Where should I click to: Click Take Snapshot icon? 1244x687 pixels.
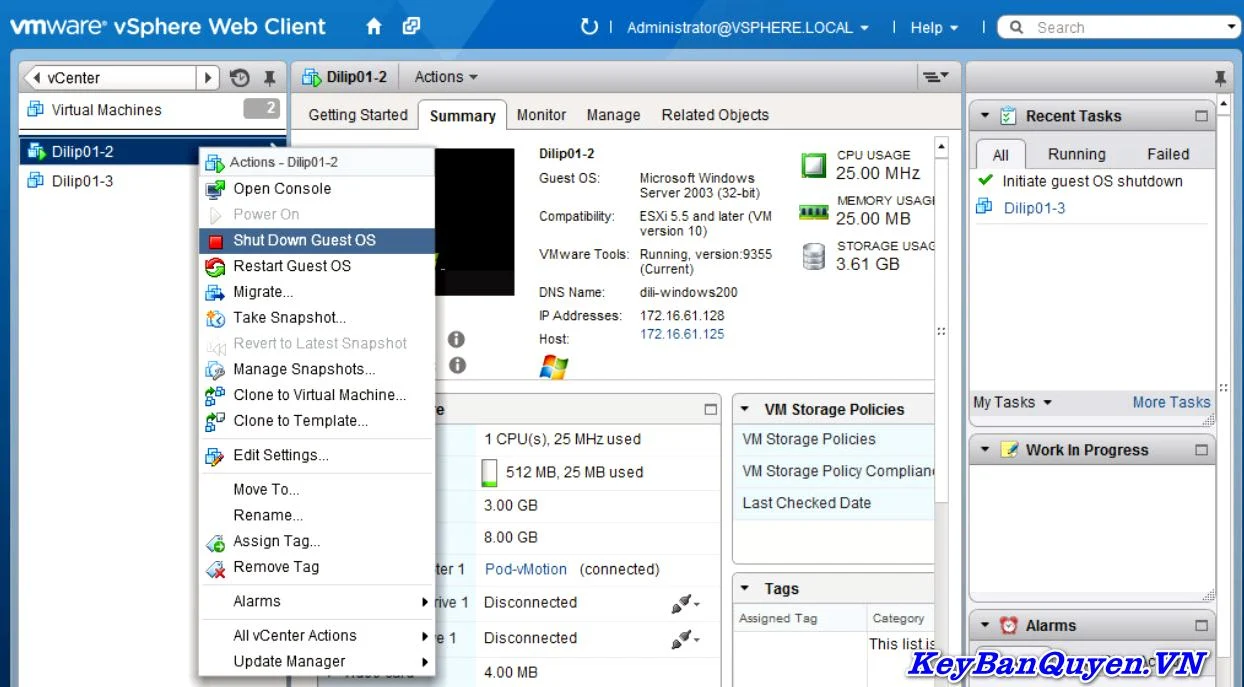[215, 319]
